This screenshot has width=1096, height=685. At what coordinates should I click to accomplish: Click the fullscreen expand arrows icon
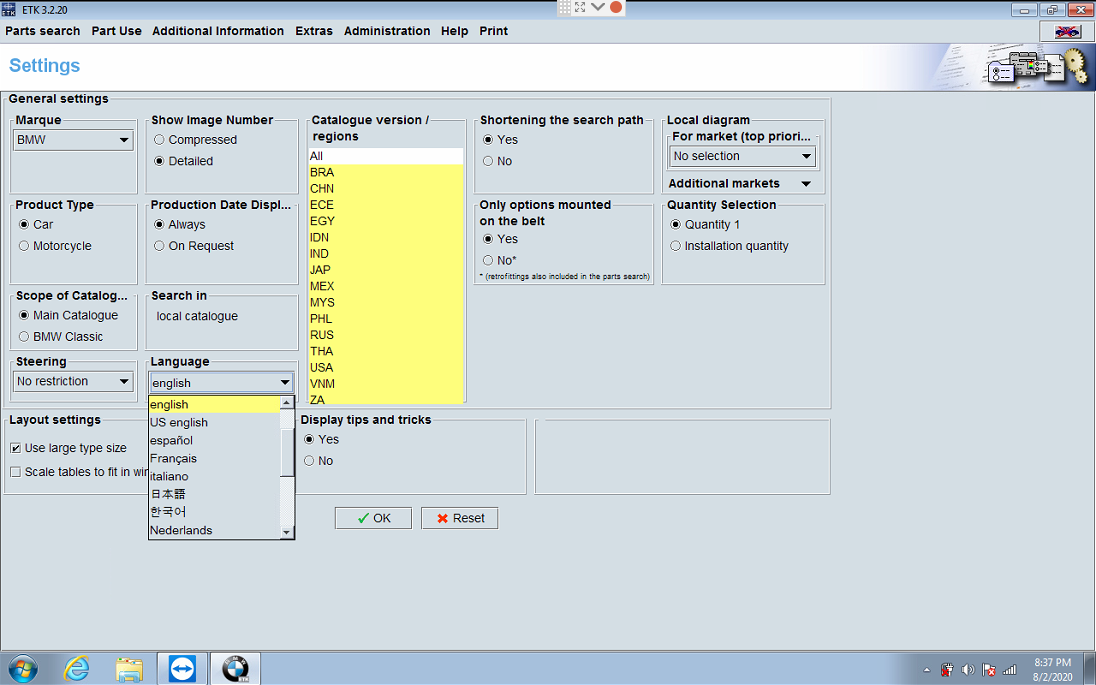tap(580, 7)
